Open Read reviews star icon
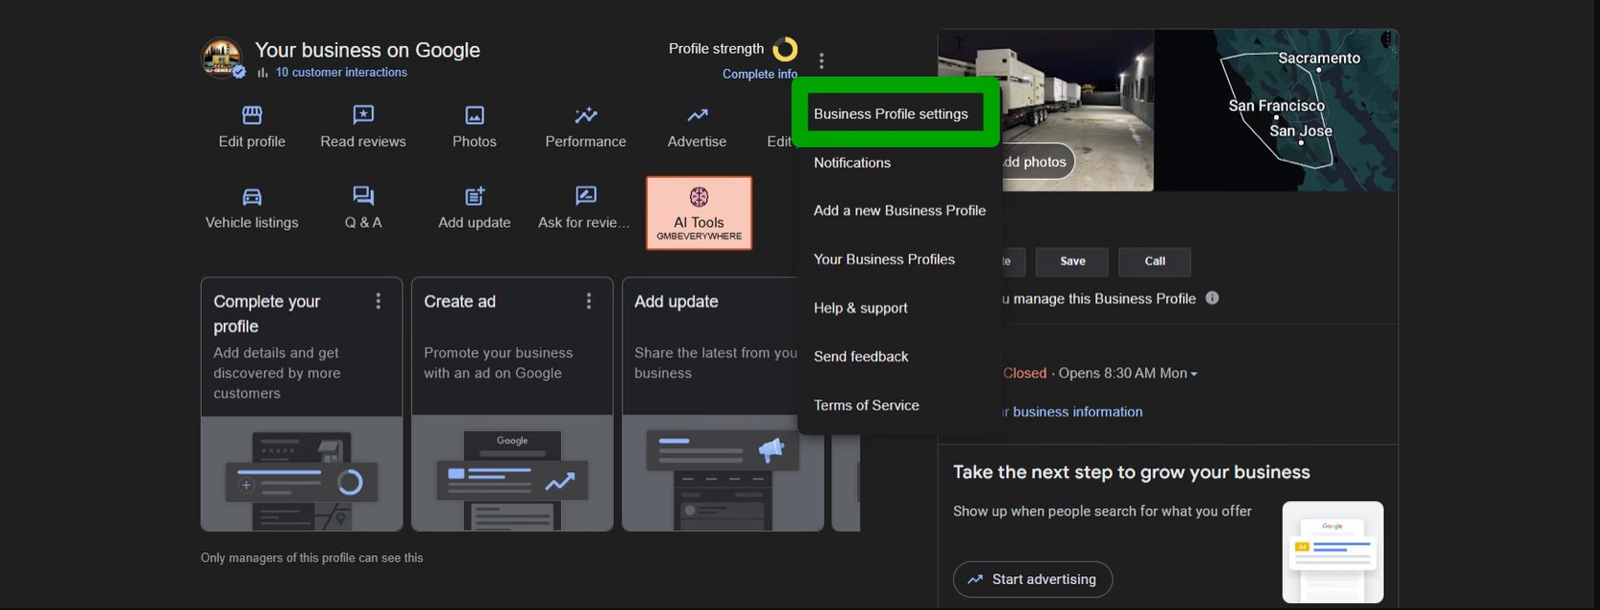This screenshot has width=1600, height=610. point(363,115)
